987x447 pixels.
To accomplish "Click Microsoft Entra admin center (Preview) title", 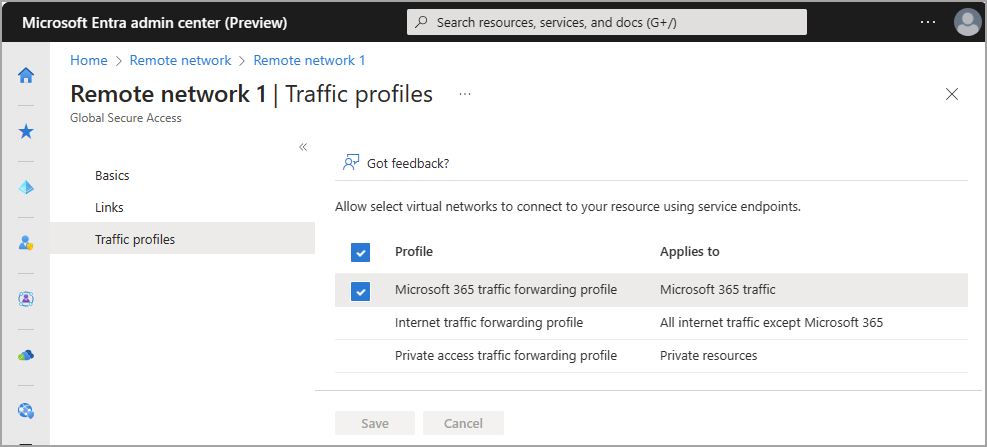I will click(x=155, y=23).
